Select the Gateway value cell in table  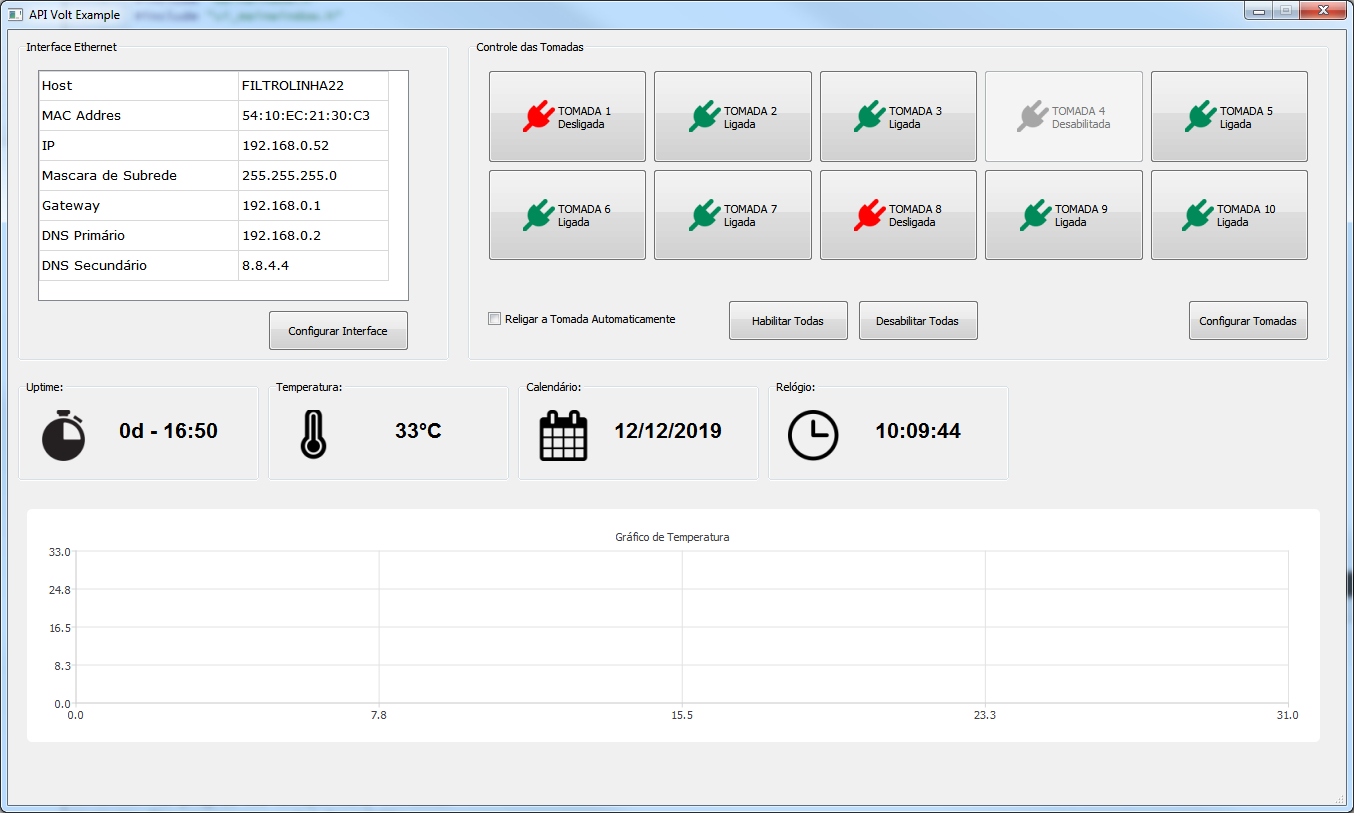pos(313,206)
